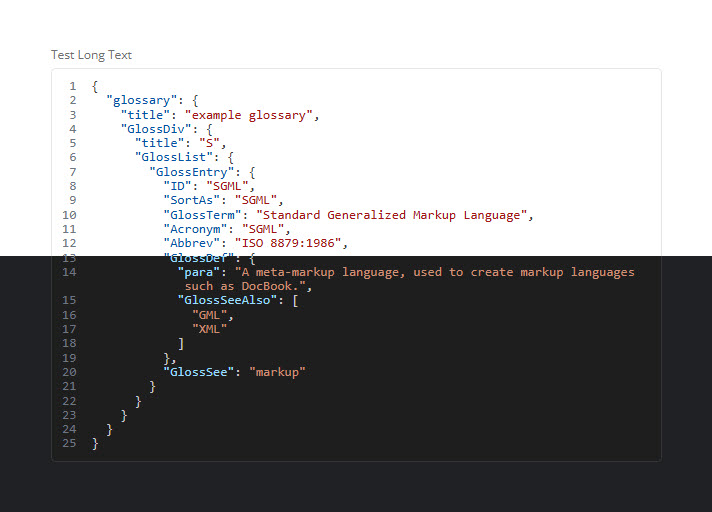The width and height of the screenshot is (712, 512).
Task: Select the "example glossary" string value
Action: tap(249, 115)
